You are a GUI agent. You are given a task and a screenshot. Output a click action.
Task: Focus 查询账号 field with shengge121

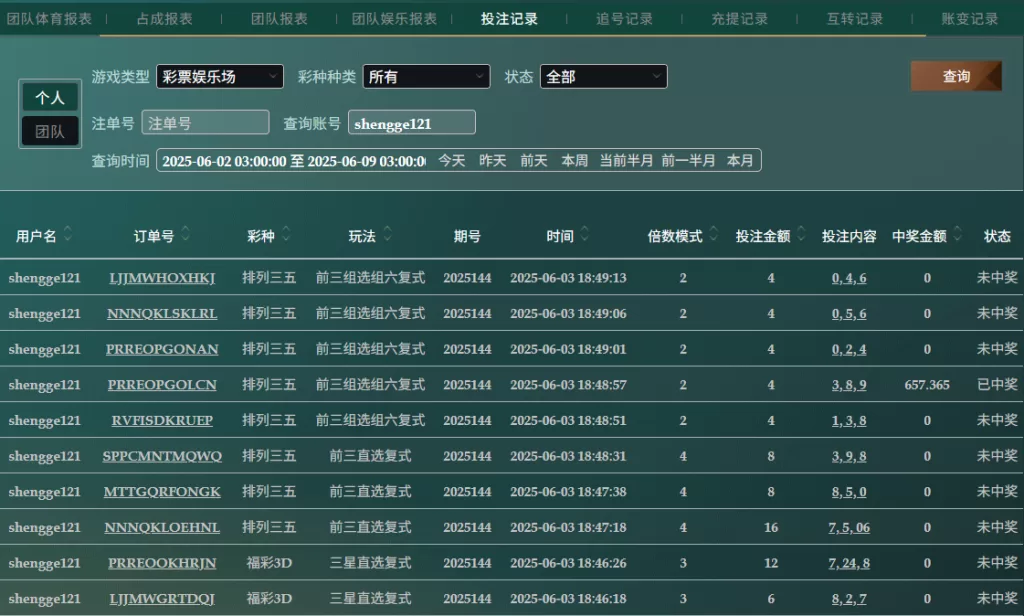click(411, 122)
